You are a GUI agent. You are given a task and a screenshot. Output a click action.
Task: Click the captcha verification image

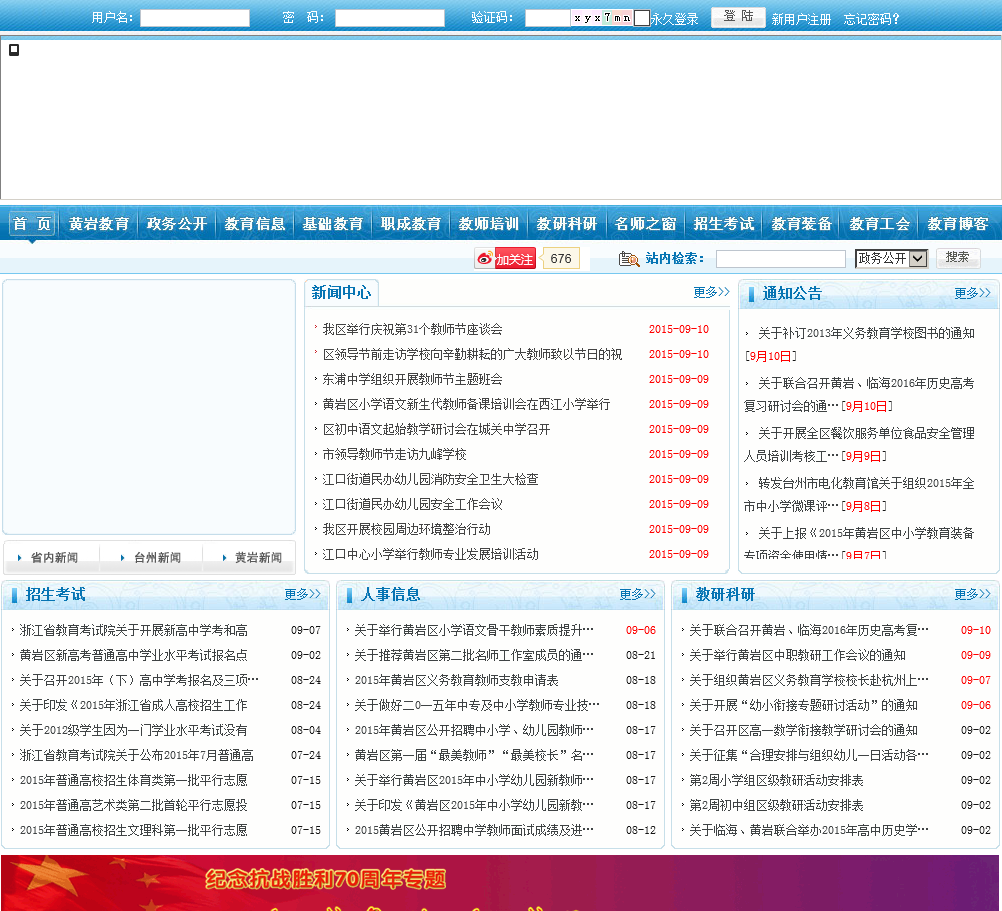coord(602,18)
